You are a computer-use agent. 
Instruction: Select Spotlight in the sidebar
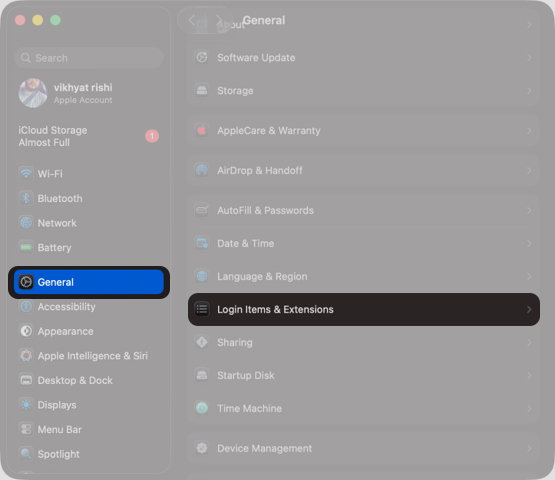pyautogui.click(x=89, y=454)
